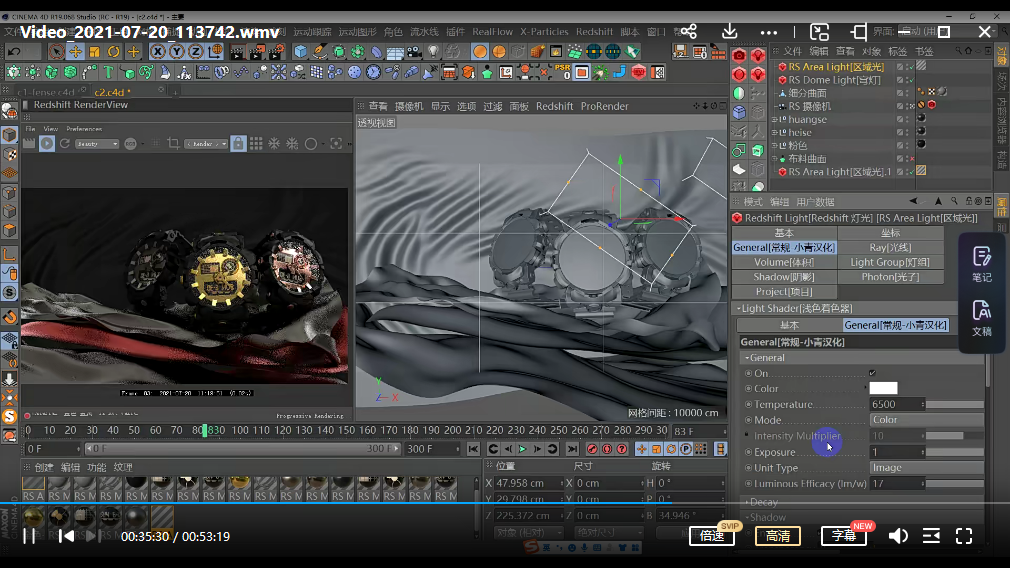Start Redshift RenderView render play button
The height and width of the screenshot is (568, 1010).
tap(46, 144)
